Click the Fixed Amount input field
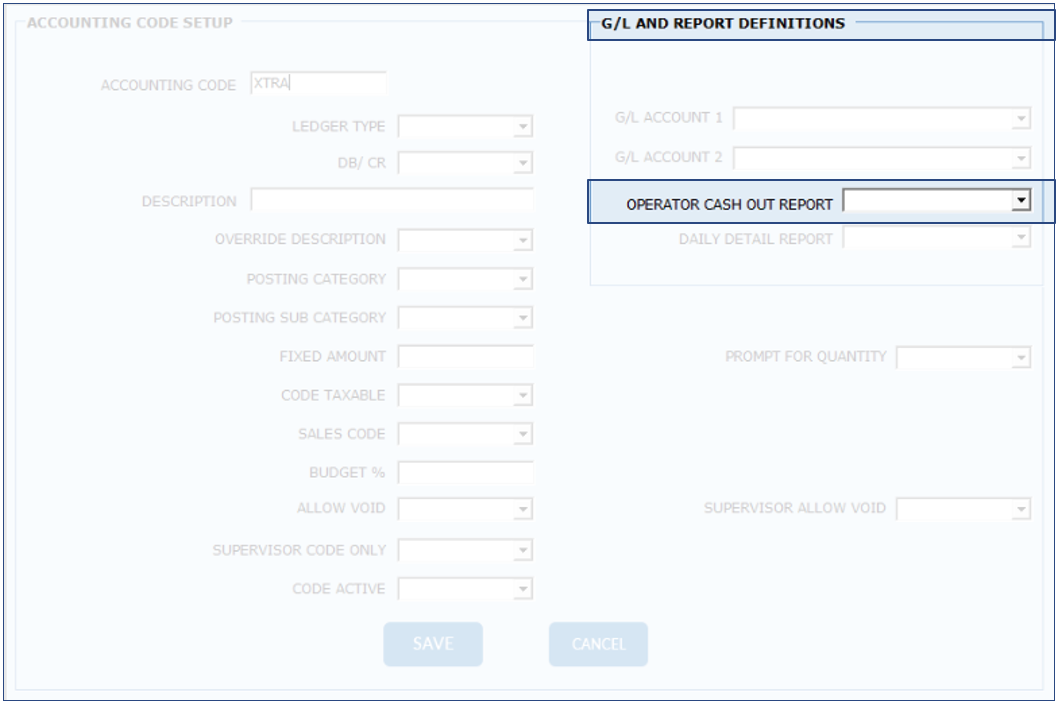Viewport: 1058px width, 704px height. [465, 356]
